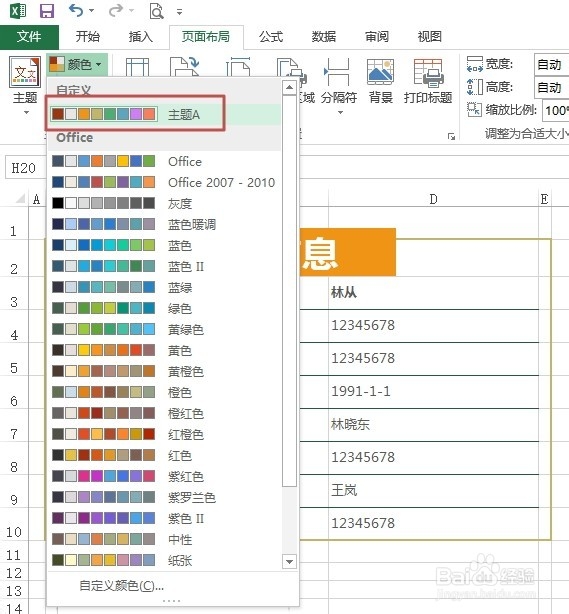Open the 公式 tab
The width and height of the screenshot is (569, 614).
pos(271,37)
